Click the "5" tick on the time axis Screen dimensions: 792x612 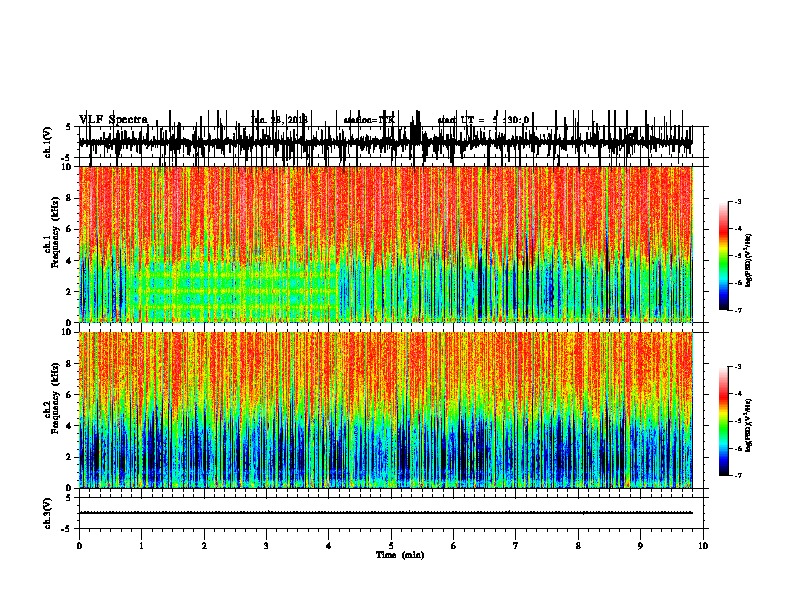[x=391, y=546]
